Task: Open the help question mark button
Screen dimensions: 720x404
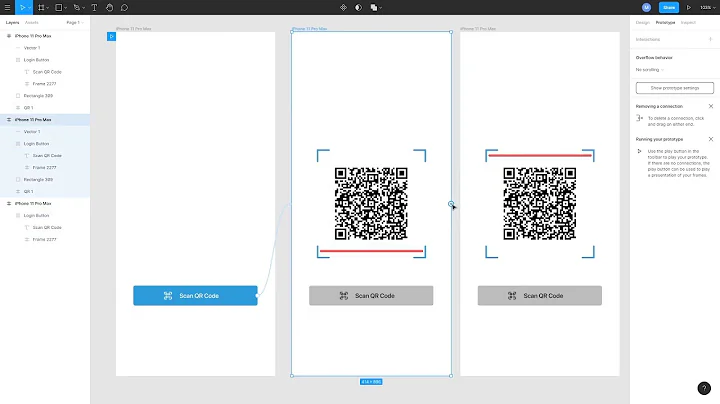Action: pyautogui.click(x=704, y=388)
